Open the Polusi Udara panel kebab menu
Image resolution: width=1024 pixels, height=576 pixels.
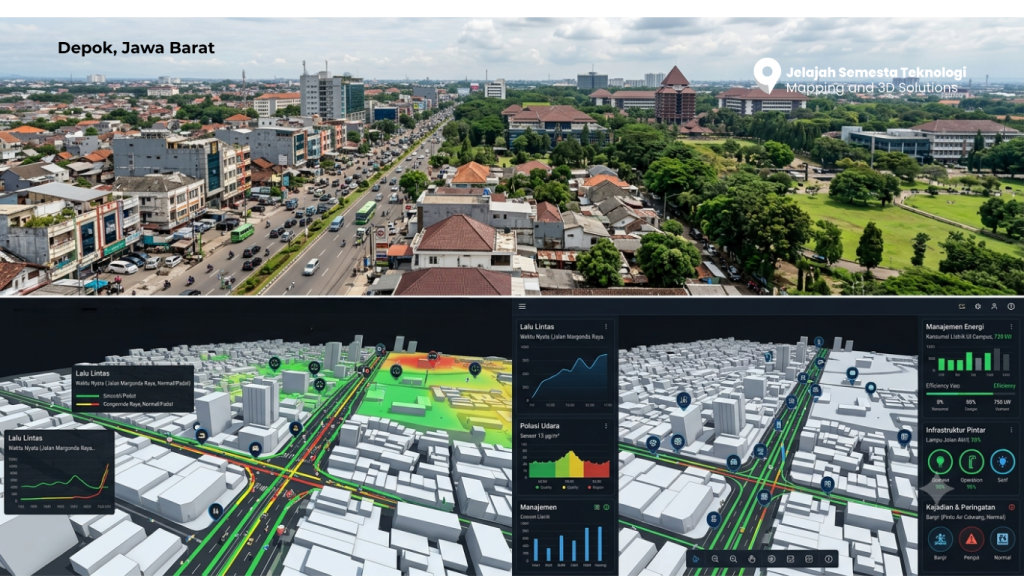[x=606, y=426]
